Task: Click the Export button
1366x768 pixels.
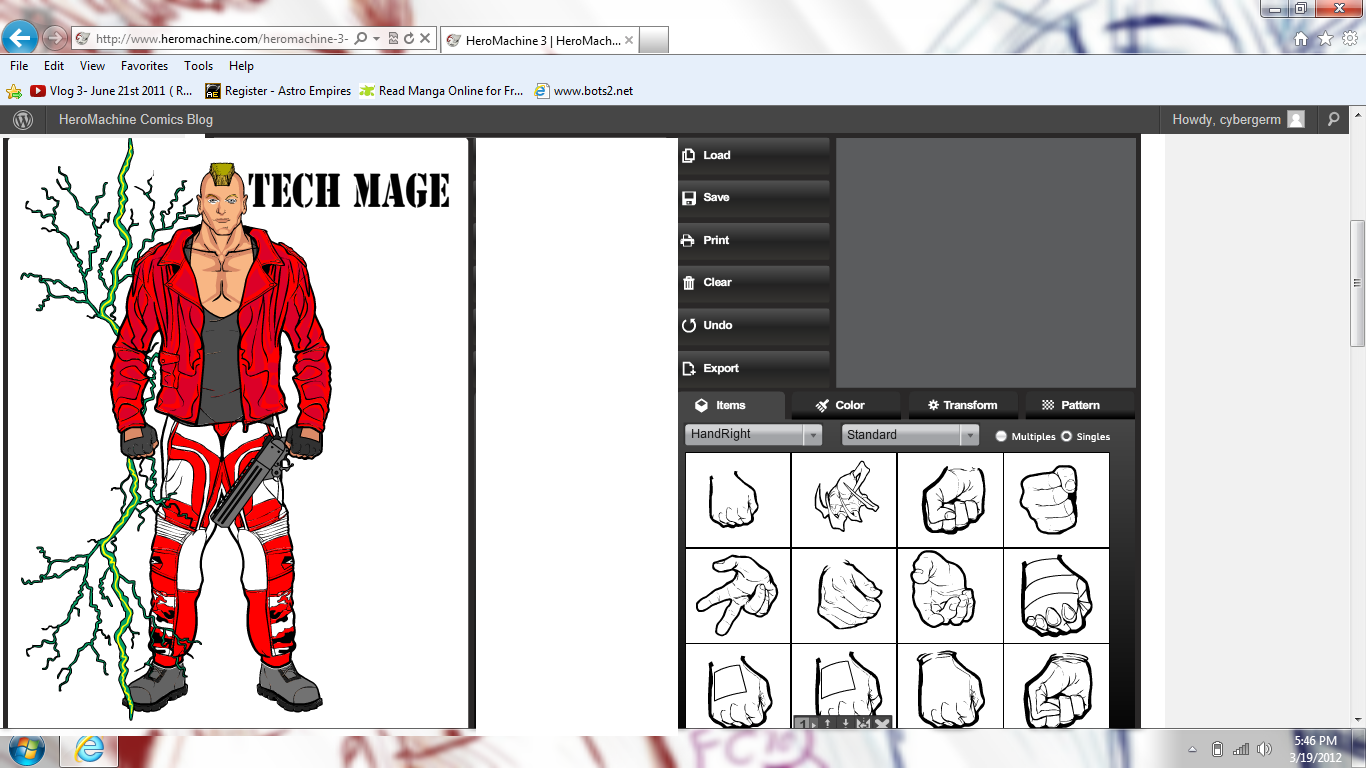Action: (x=720, y=368)
